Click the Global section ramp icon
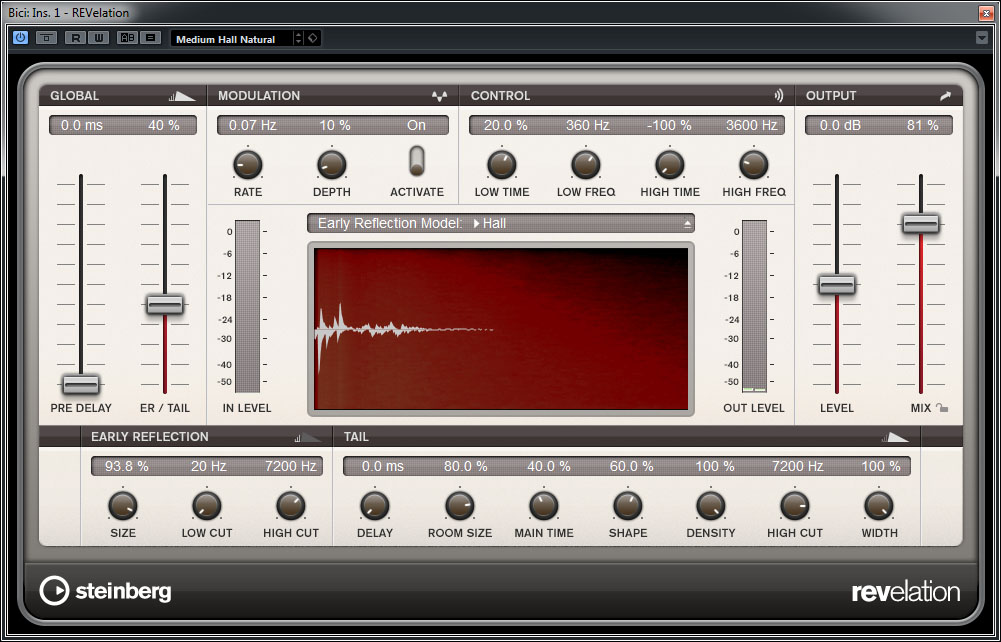Viewport: 1001px width, 642px height. (x=182, y=96)
